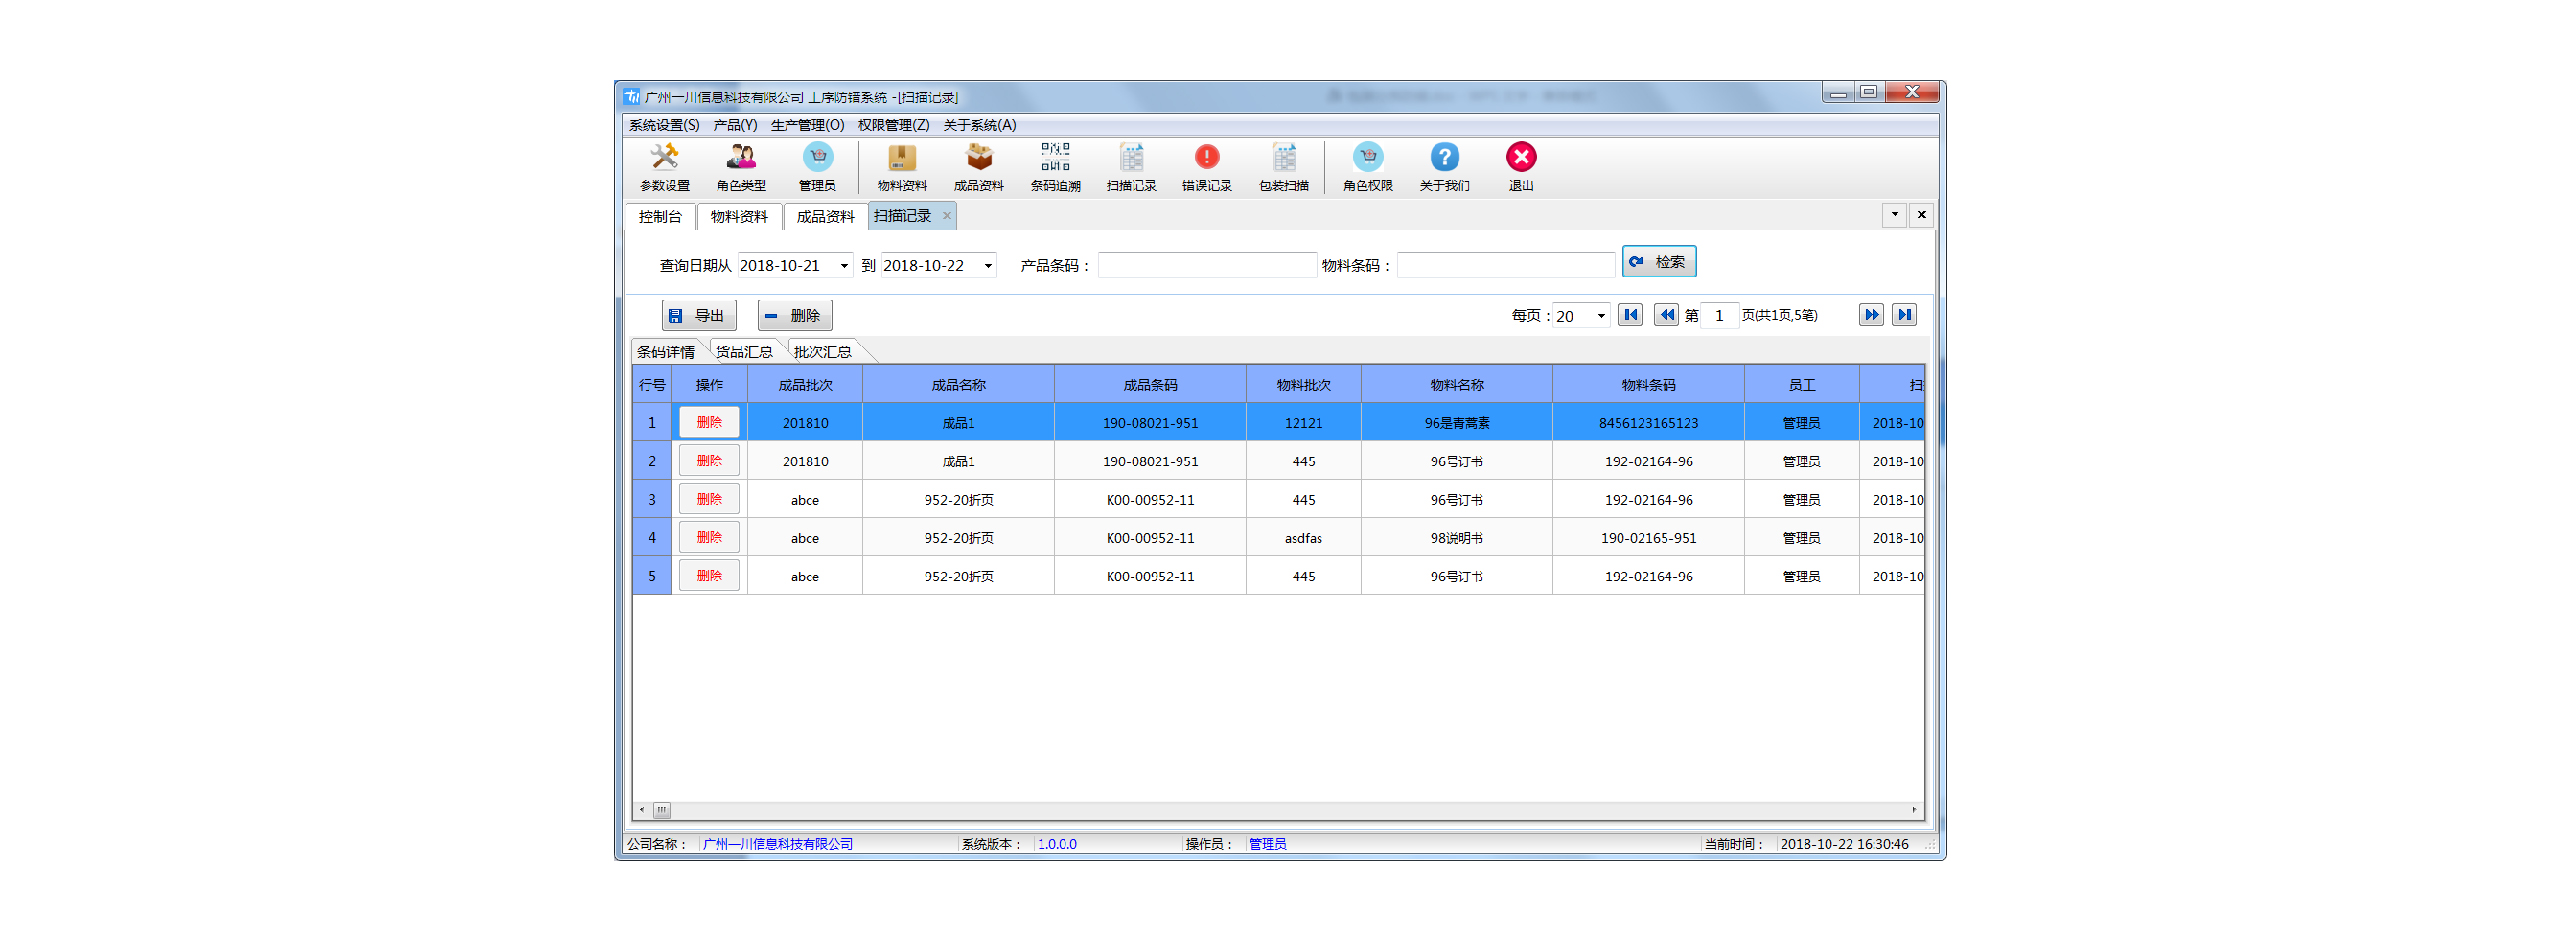This screenshot has height=951, width=2561.
Task: Select cell asdfas in row 4
Action: [1303, 537]
